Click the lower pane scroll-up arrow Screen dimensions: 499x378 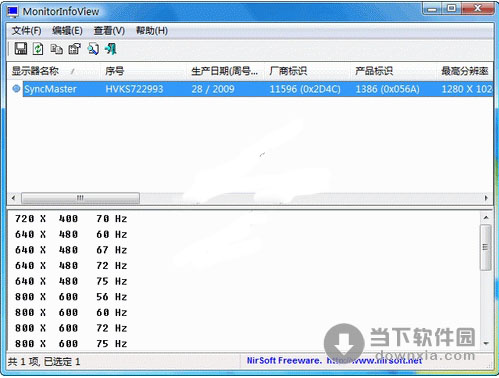point(486,218)
